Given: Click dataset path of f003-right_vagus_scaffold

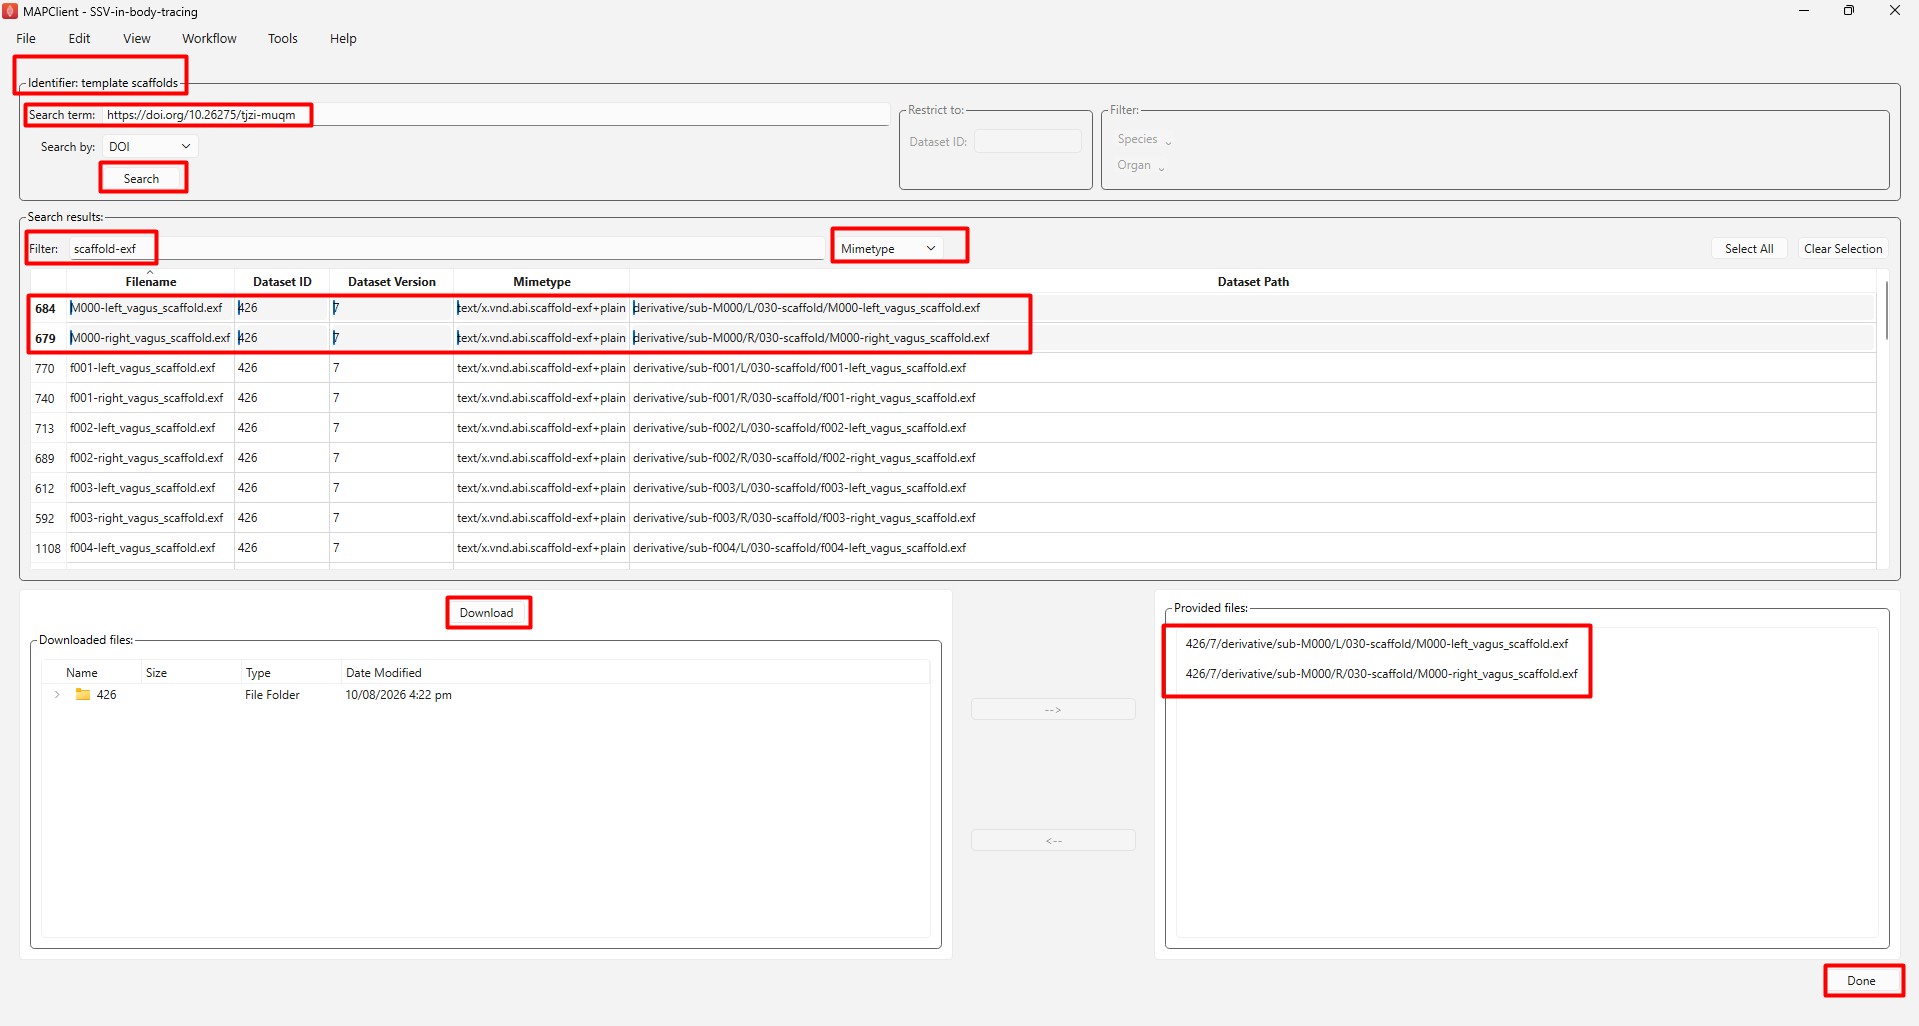Looking at the screenshot, I should [x=804, y=518].
